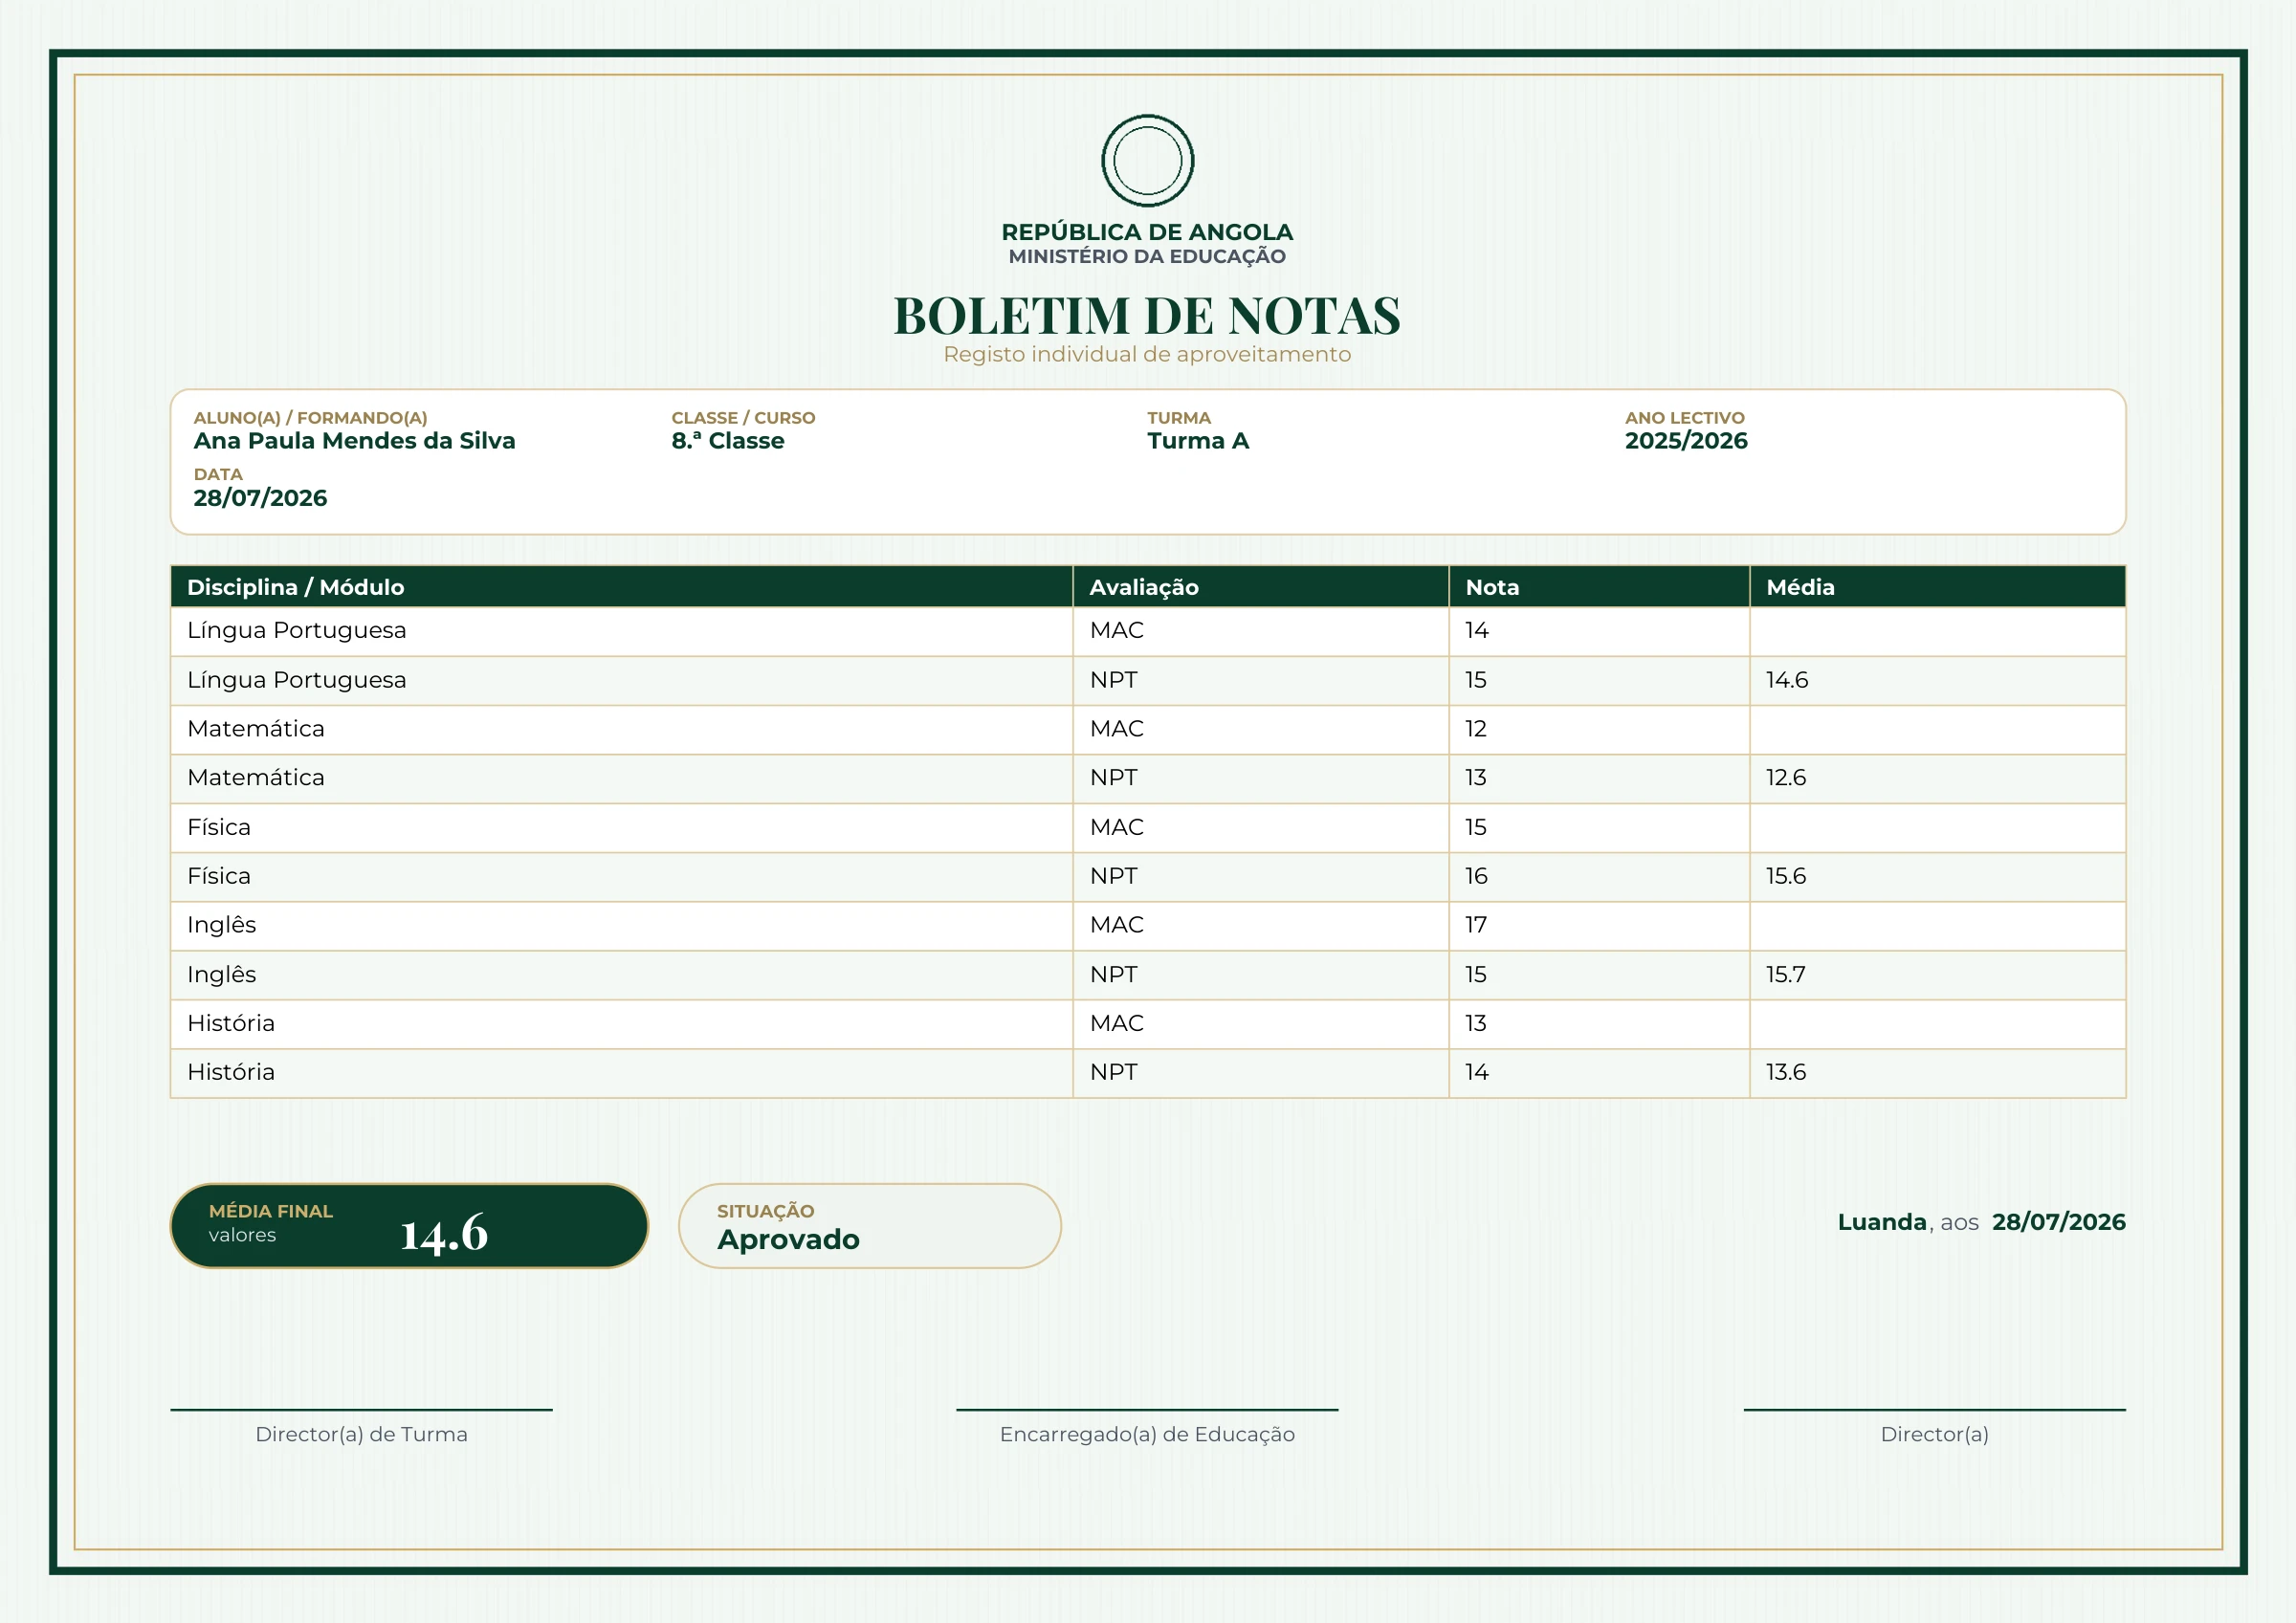
Task: Click 'Luanda' in the date line
Action: [x=1882, y=1222]
